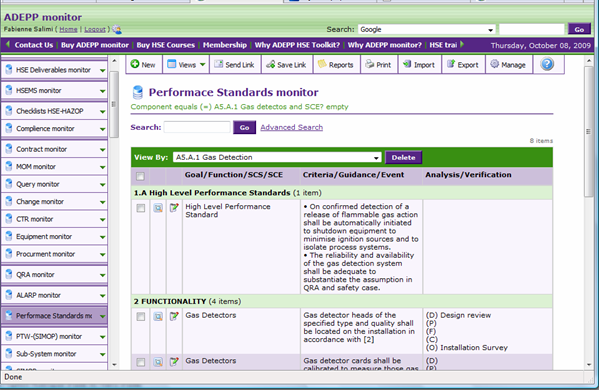Open Membership in the purple menu bar
Viewport: 599px width, 390px height.
coord(225,45)
